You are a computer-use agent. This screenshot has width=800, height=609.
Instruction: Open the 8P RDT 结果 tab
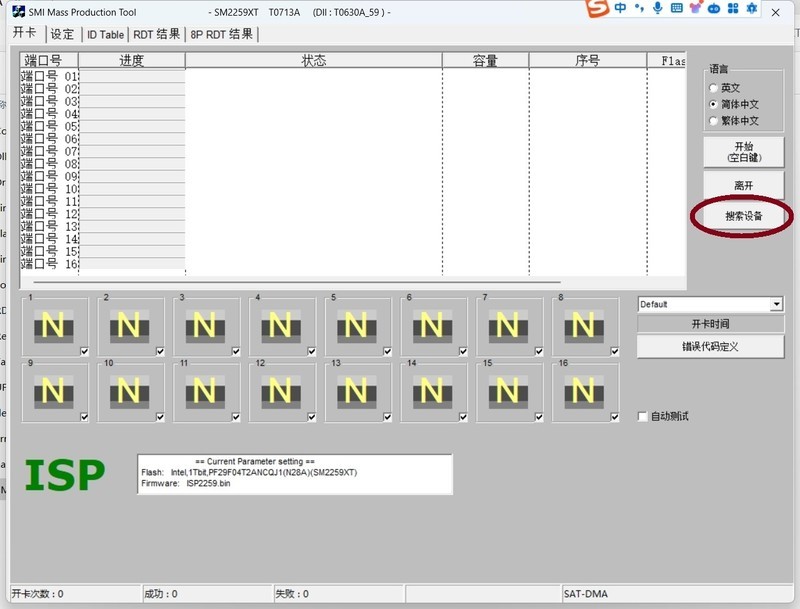coord(222,34)
